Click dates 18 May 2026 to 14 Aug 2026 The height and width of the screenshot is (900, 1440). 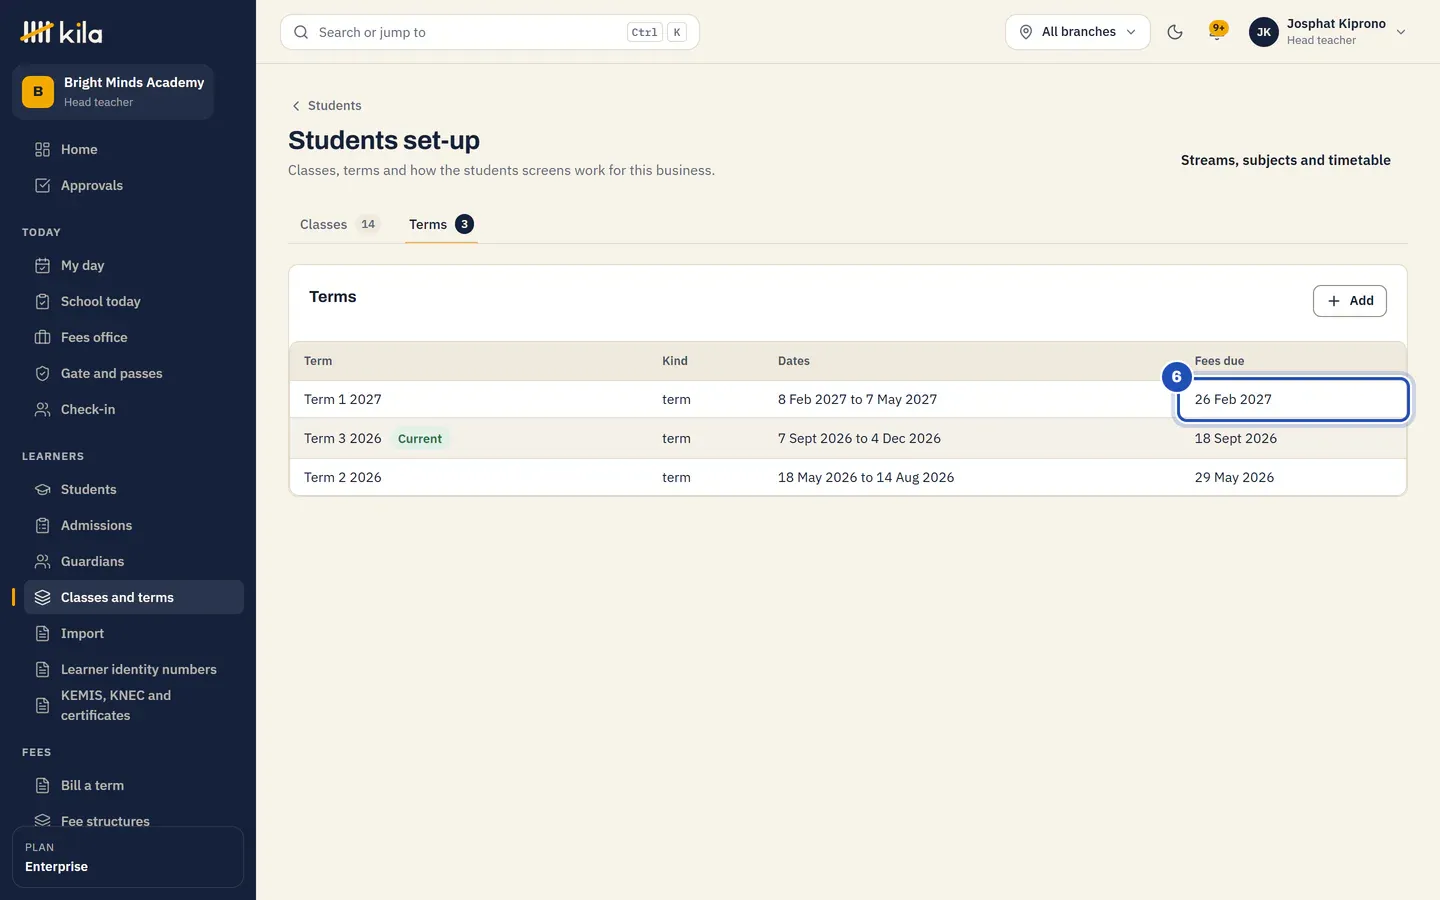[x=866, y=477]
